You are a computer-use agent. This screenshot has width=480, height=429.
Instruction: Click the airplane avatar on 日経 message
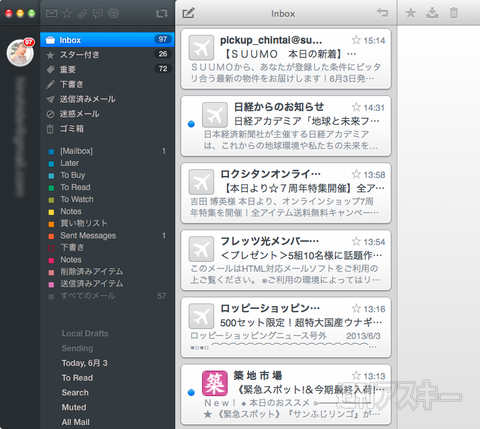tap(215, 115)
